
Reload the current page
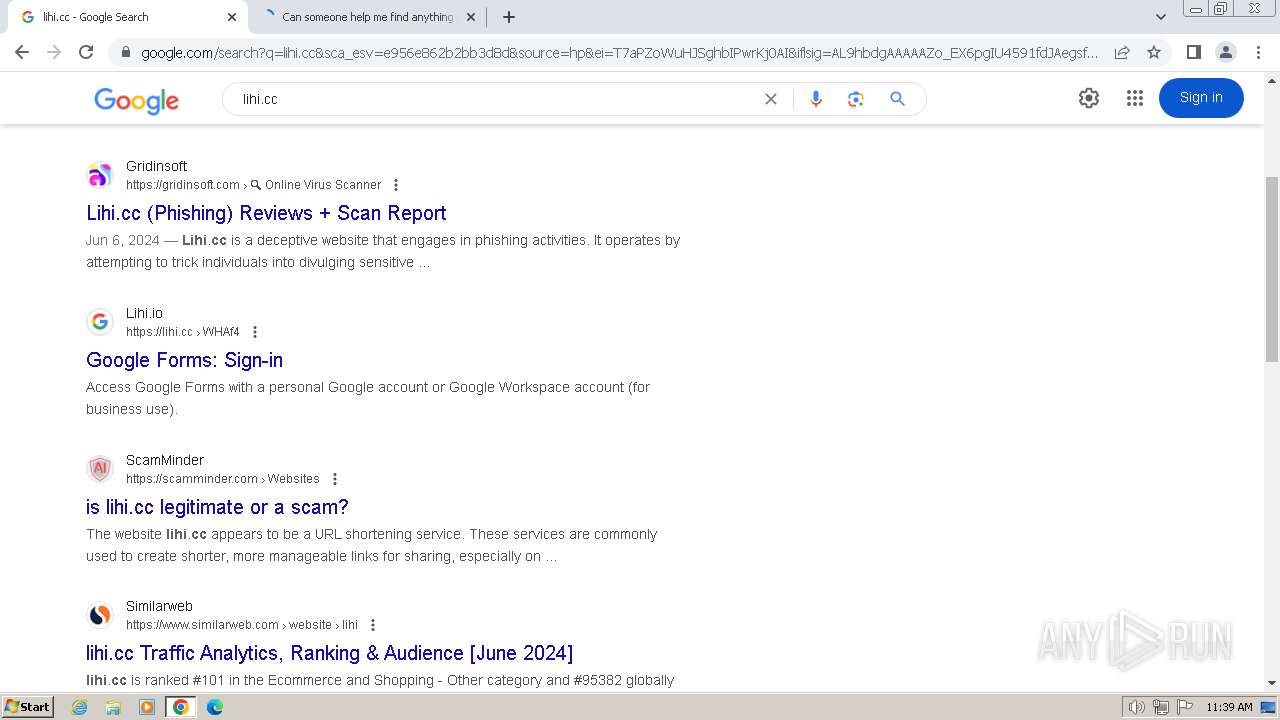pos(86,52)
